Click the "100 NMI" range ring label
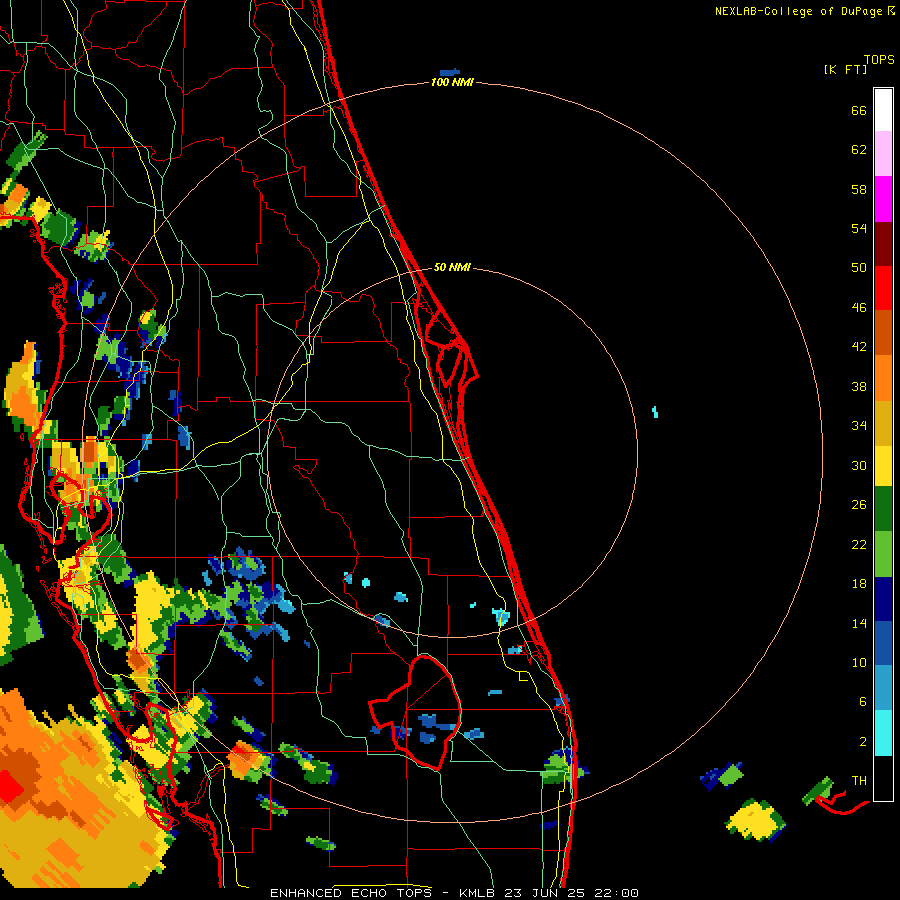Screen dimensions: 900x900 (452, 82)
